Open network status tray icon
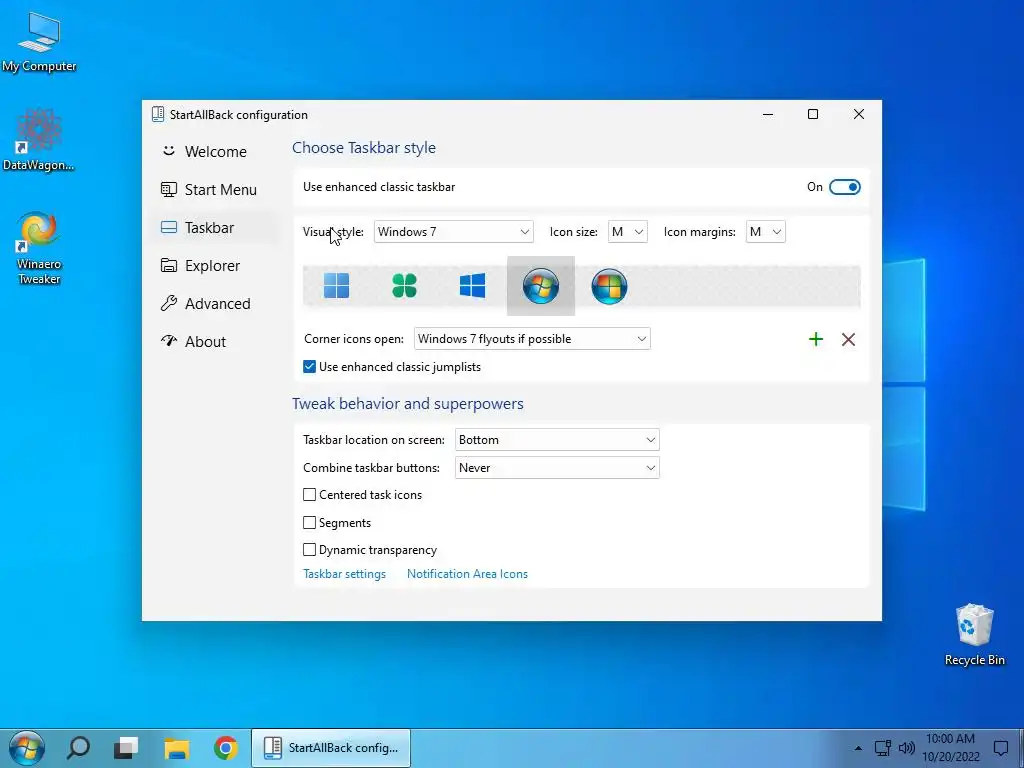This screenshot has width=1024, height=768. pos(883,748)
